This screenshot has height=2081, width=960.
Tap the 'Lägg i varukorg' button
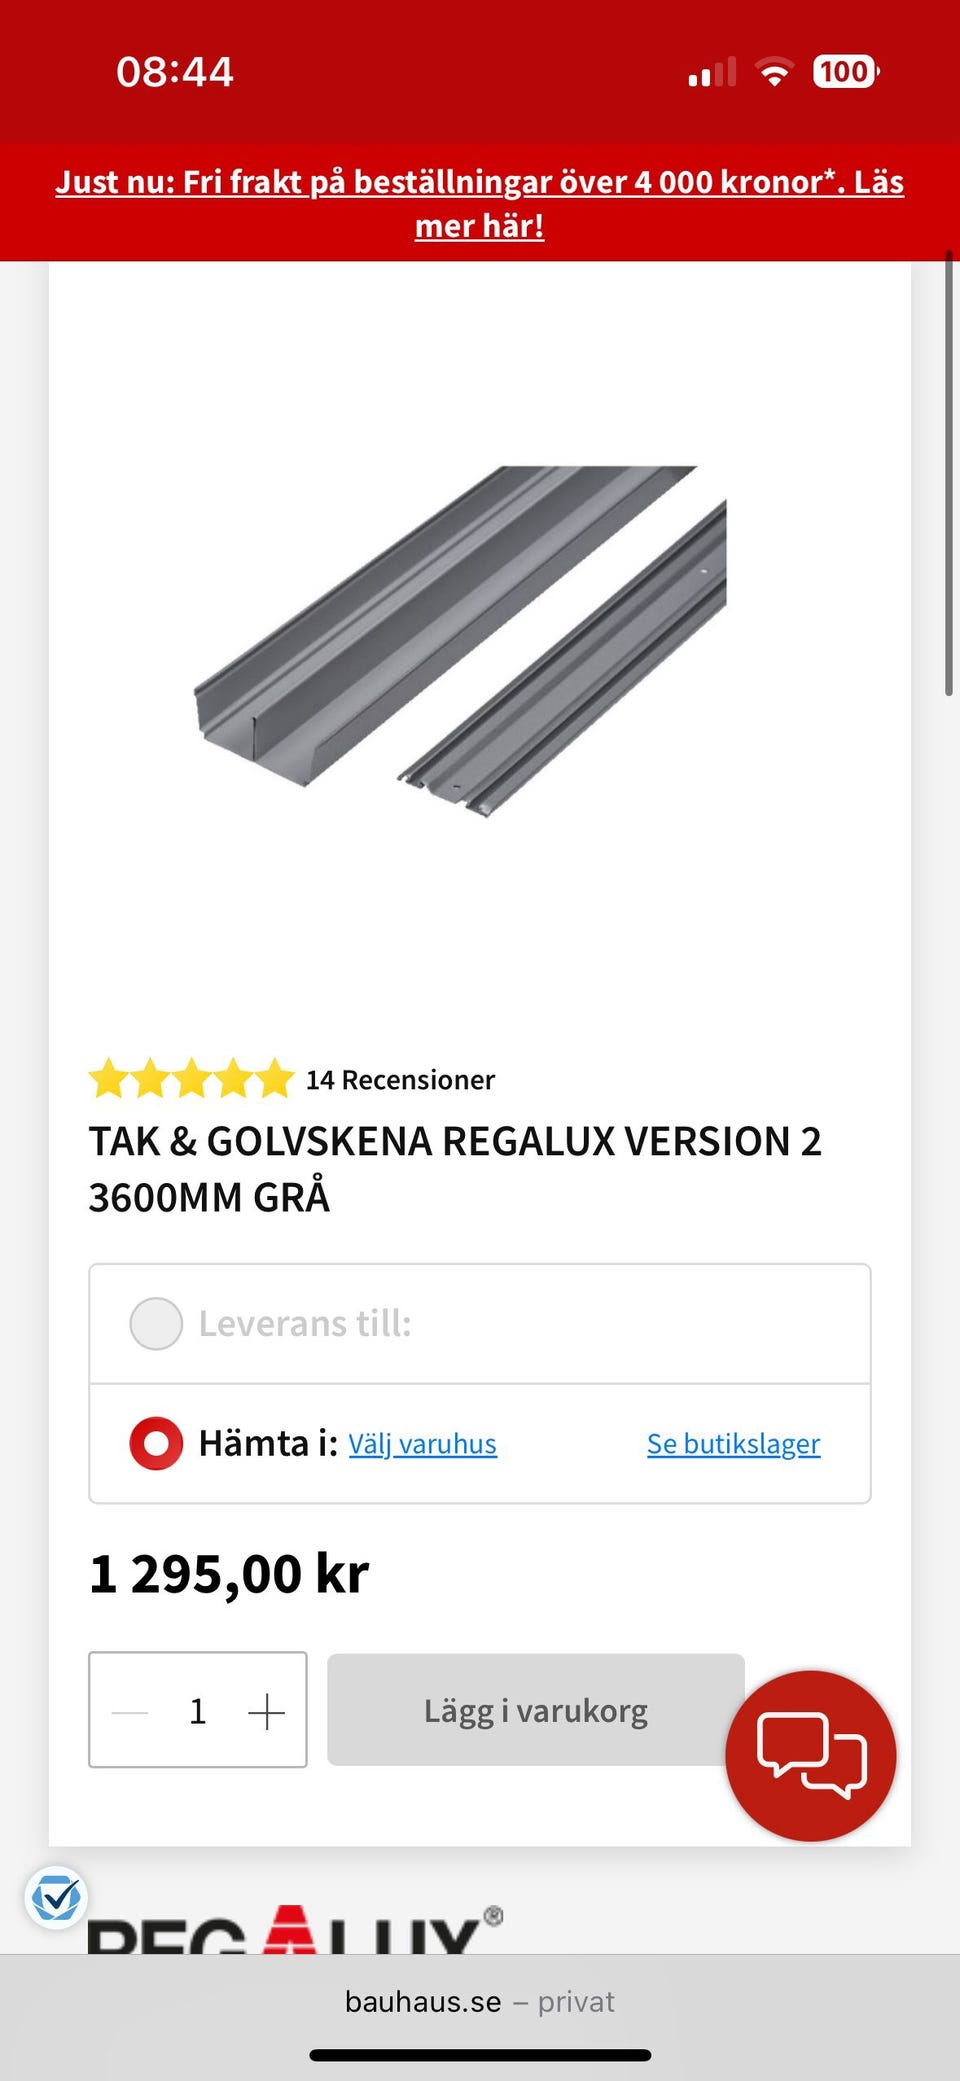click(x=536, y=1710)
